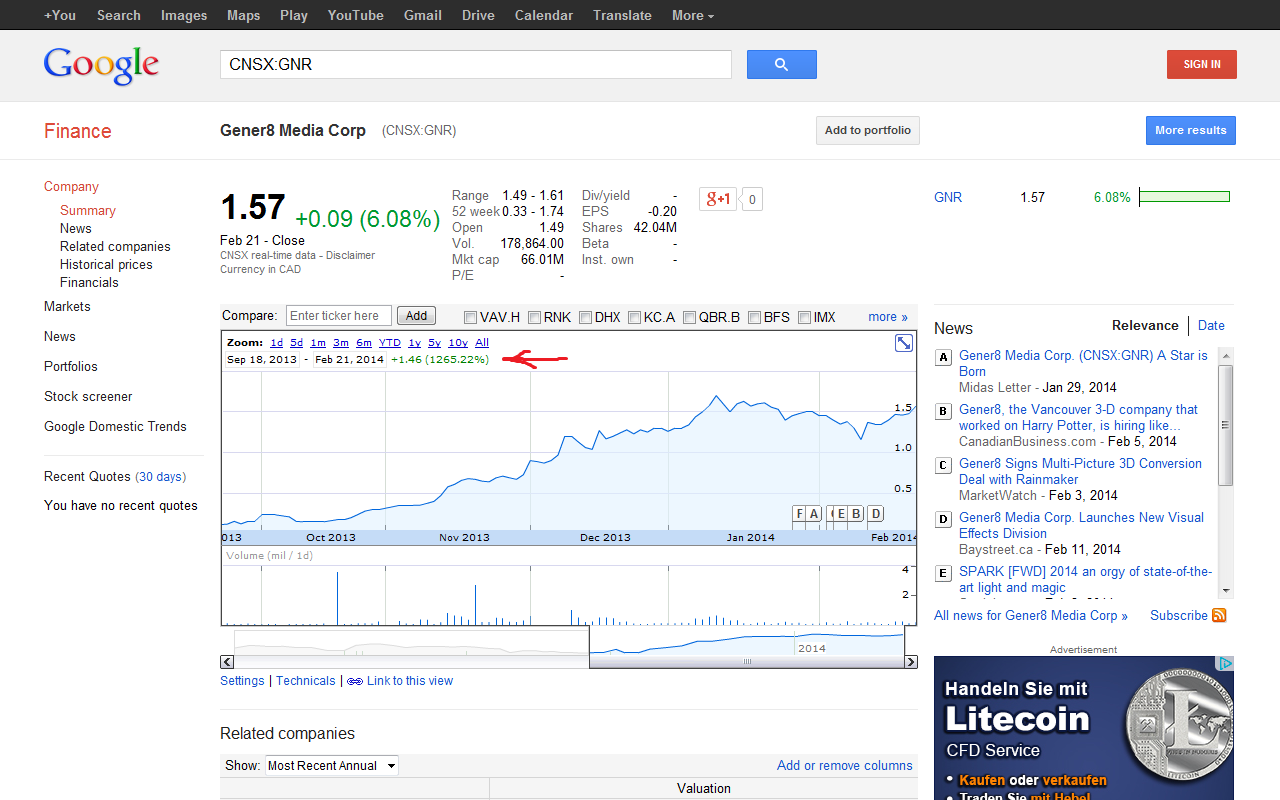
Task: Click letter C icon in news list
Action: click(943, 465)
